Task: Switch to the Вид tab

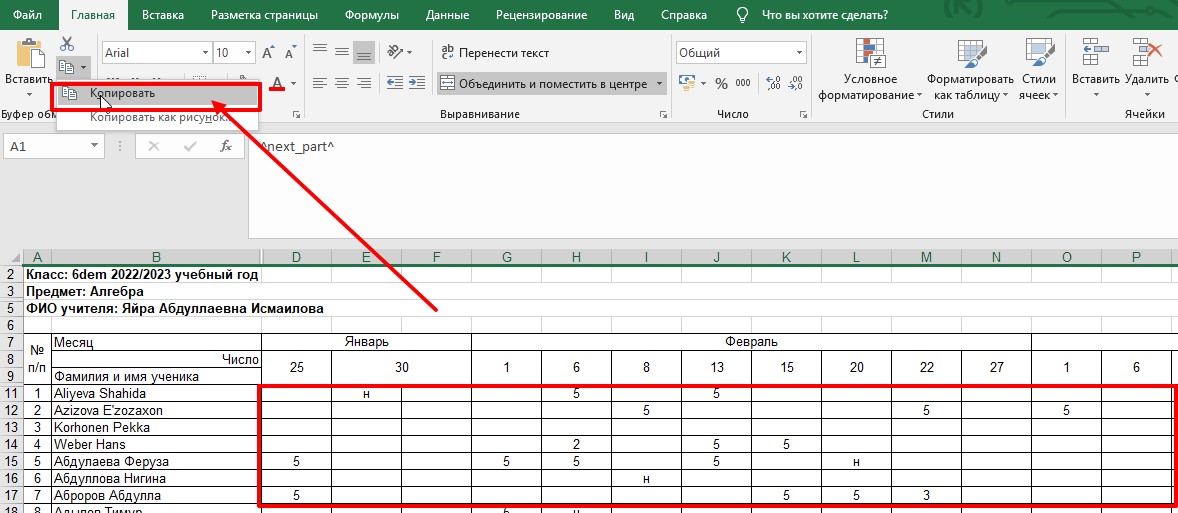Action: pos(624,15)
